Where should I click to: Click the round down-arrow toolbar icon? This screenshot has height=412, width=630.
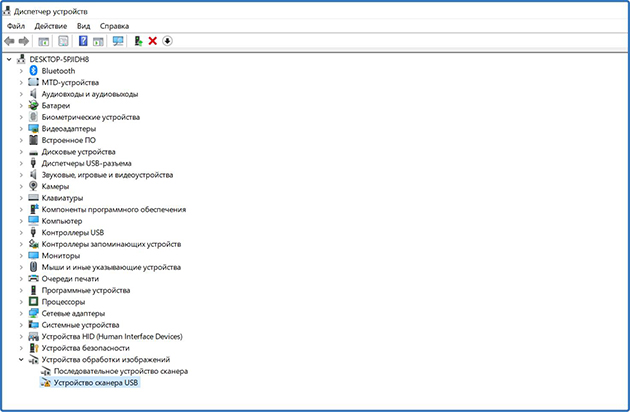pos(168,41)
